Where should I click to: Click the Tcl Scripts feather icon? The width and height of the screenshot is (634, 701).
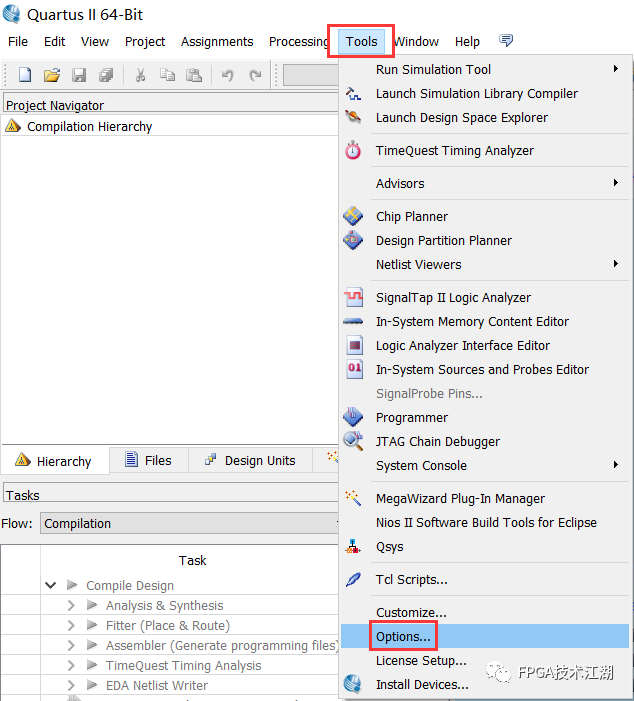tap(353, 579)
